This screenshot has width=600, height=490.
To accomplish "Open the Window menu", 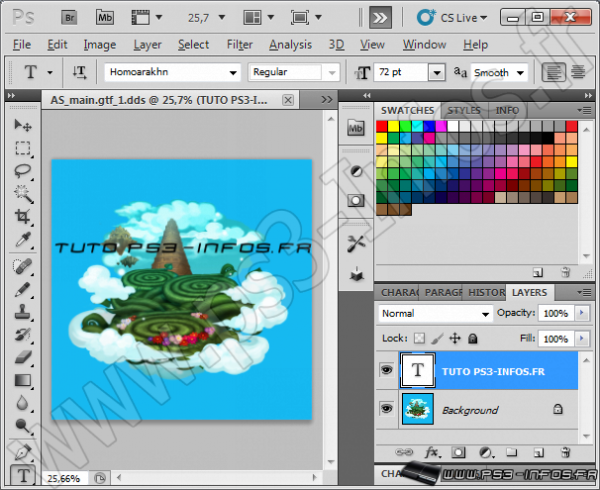I will [x=424, y=45].
